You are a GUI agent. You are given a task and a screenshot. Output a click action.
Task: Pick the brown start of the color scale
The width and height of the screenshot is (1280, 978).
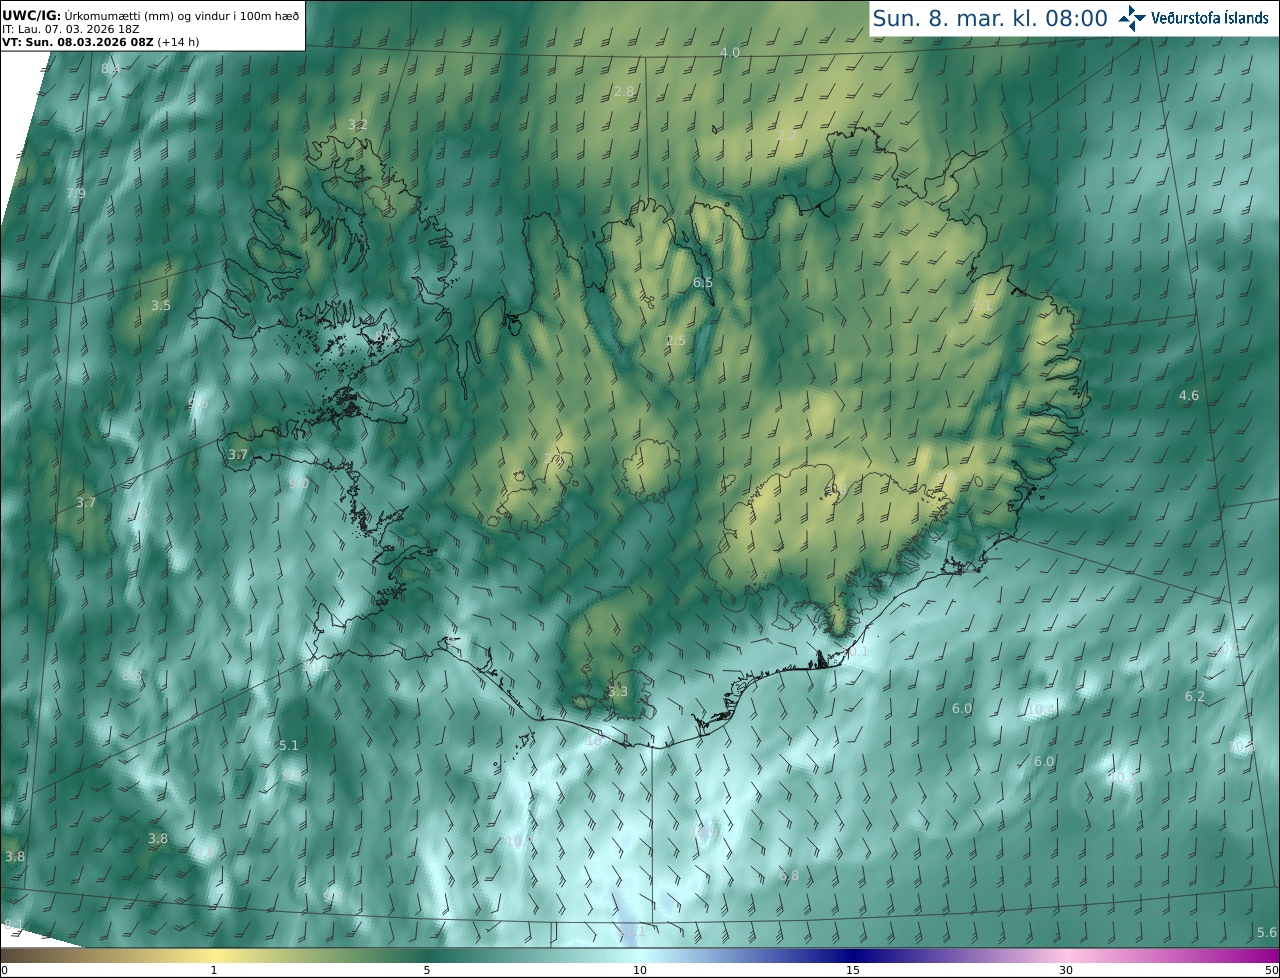(20, 956)
